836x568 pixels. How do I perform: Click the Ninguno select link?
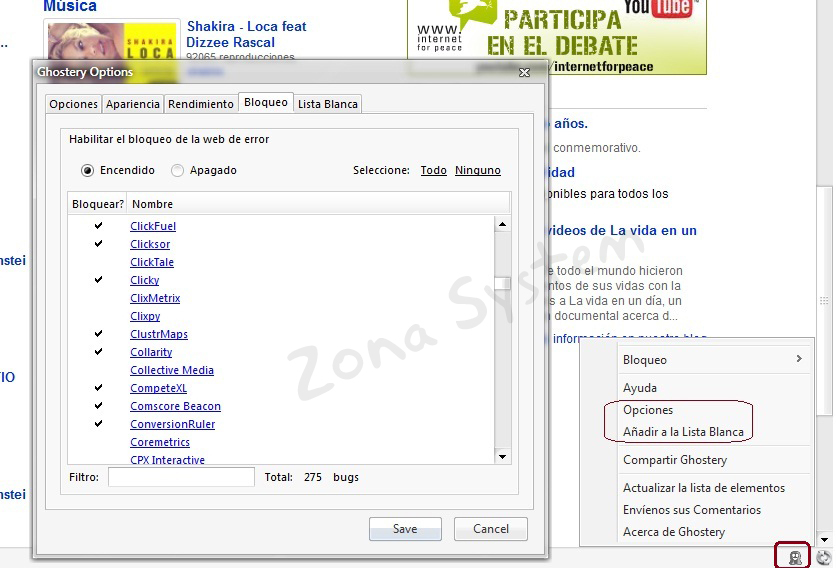(x=478, y=170)
